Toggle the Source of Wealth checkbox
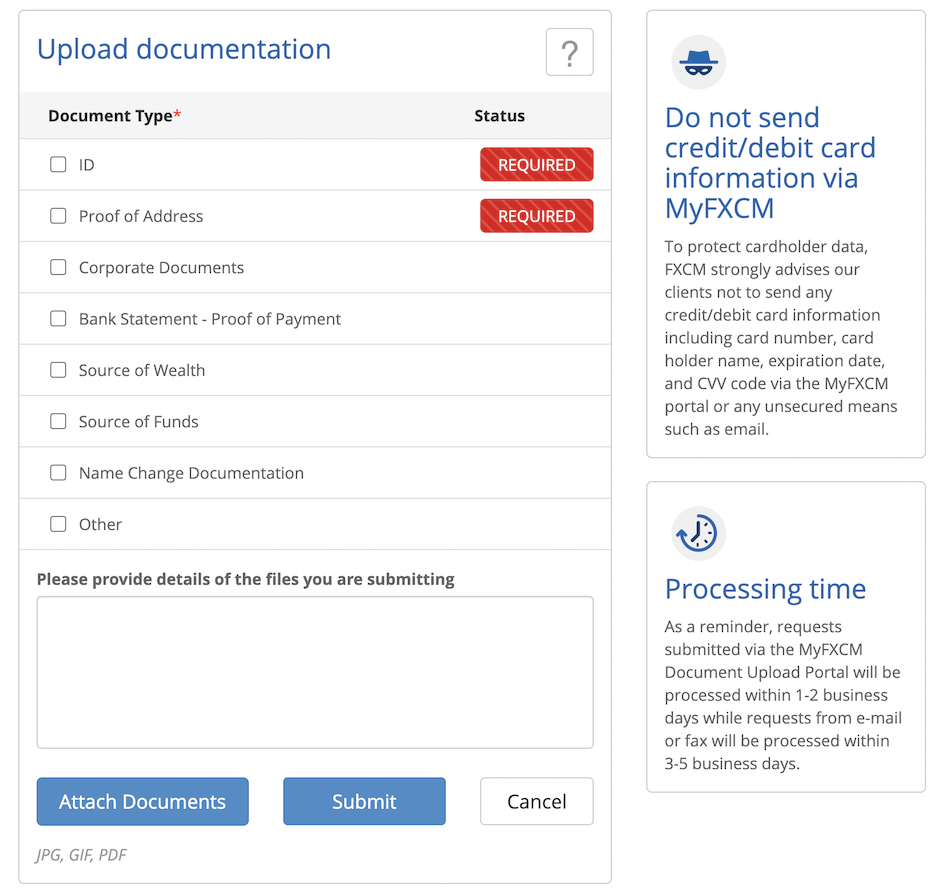950x896 pixels. [x=59, y=370]
